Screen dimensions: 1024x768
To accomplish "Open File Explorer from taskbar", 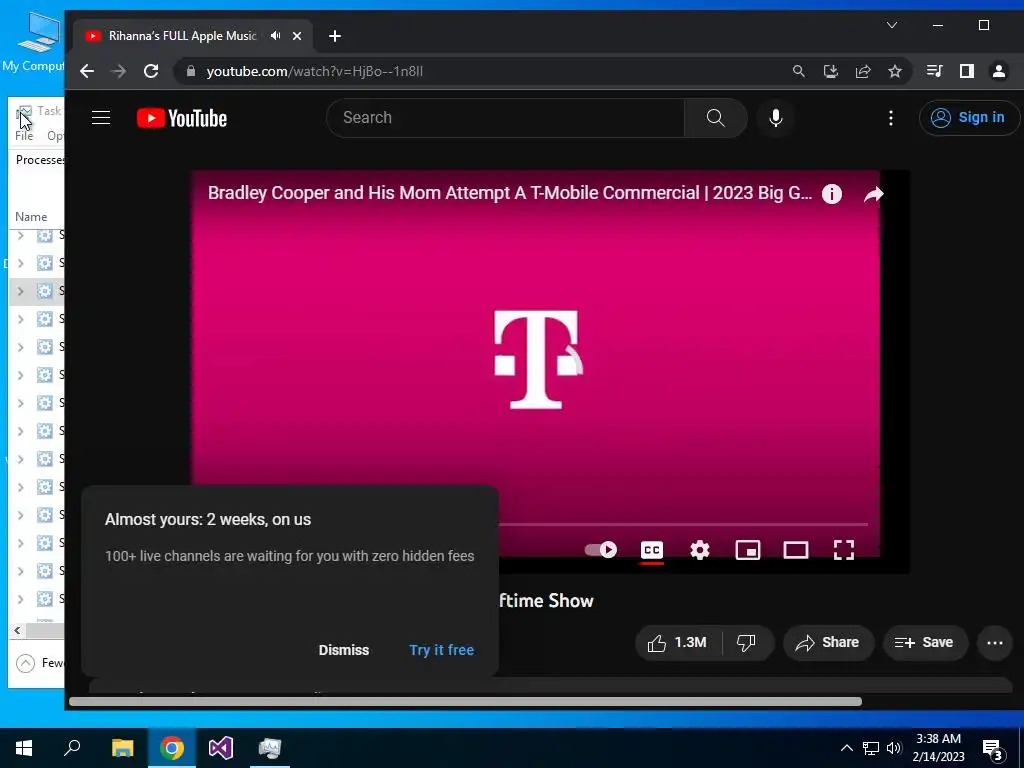I will [x=122, y=748].
